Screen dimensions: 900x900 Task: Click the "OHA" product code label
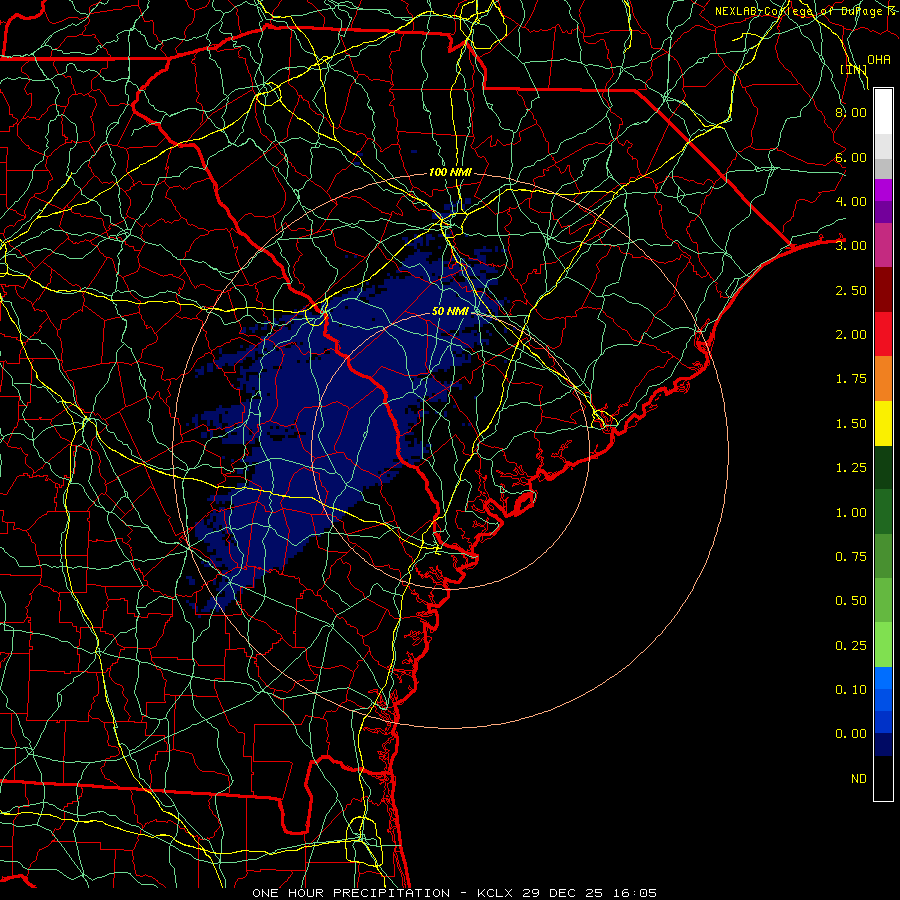coord(879,60)
